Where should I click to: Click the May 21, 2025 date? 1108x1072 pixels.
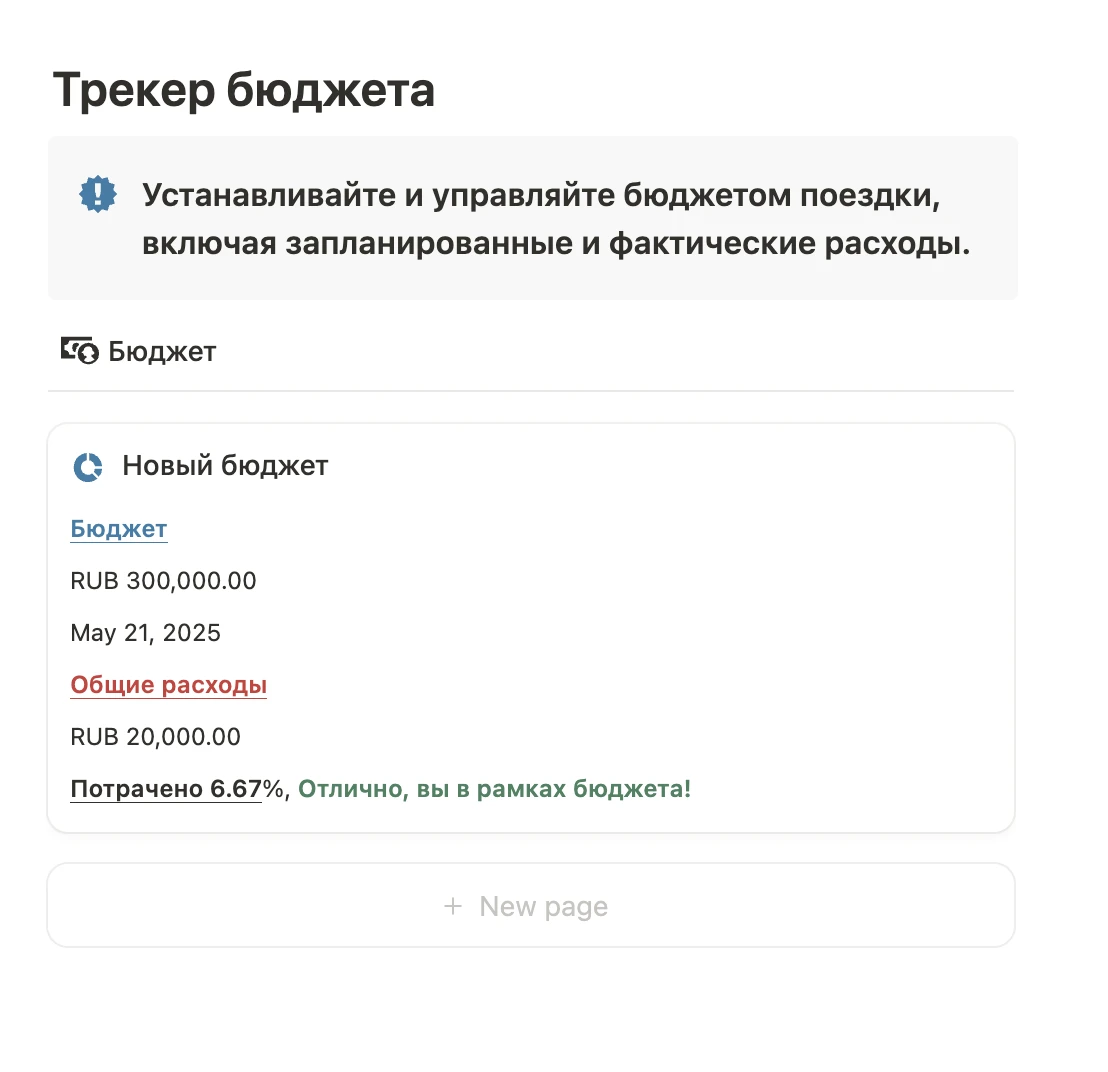click(145, 633)
